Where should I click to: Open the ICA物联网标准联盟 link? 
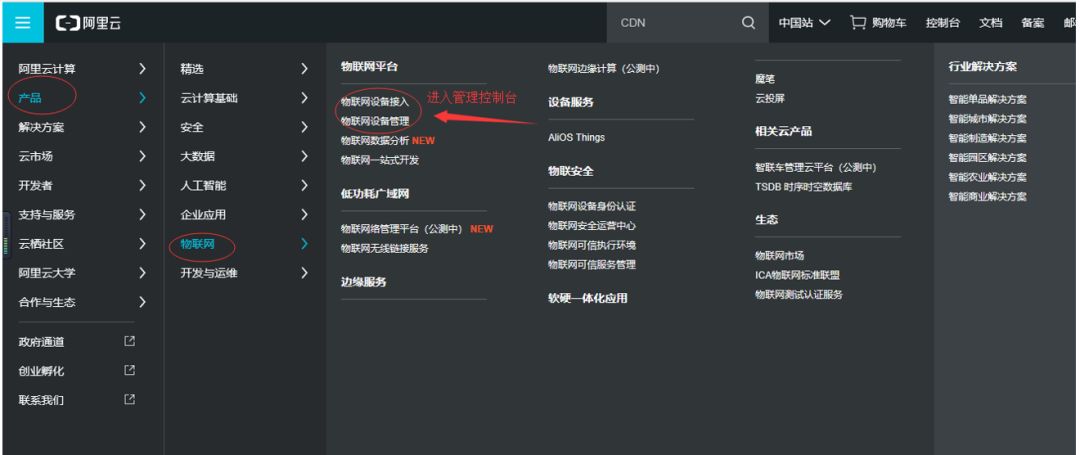(798, 275)
